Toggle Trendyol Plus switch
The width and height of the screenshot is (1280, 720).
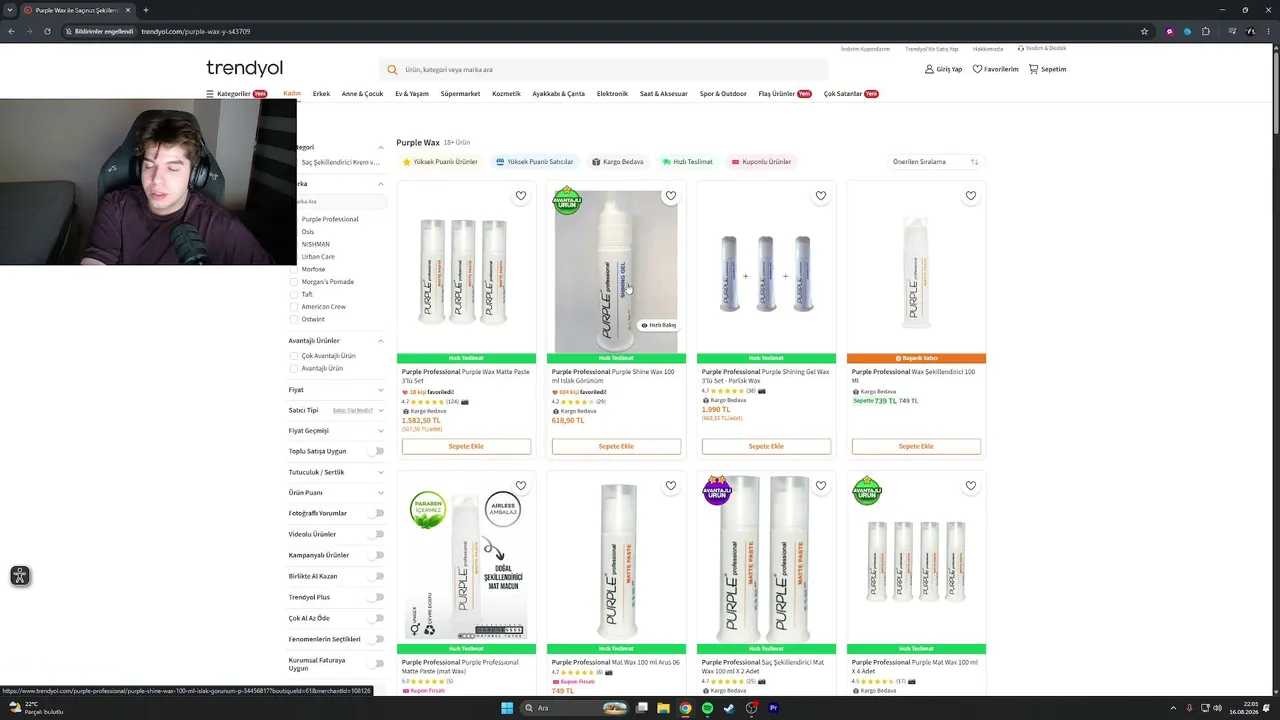point(377,597)
